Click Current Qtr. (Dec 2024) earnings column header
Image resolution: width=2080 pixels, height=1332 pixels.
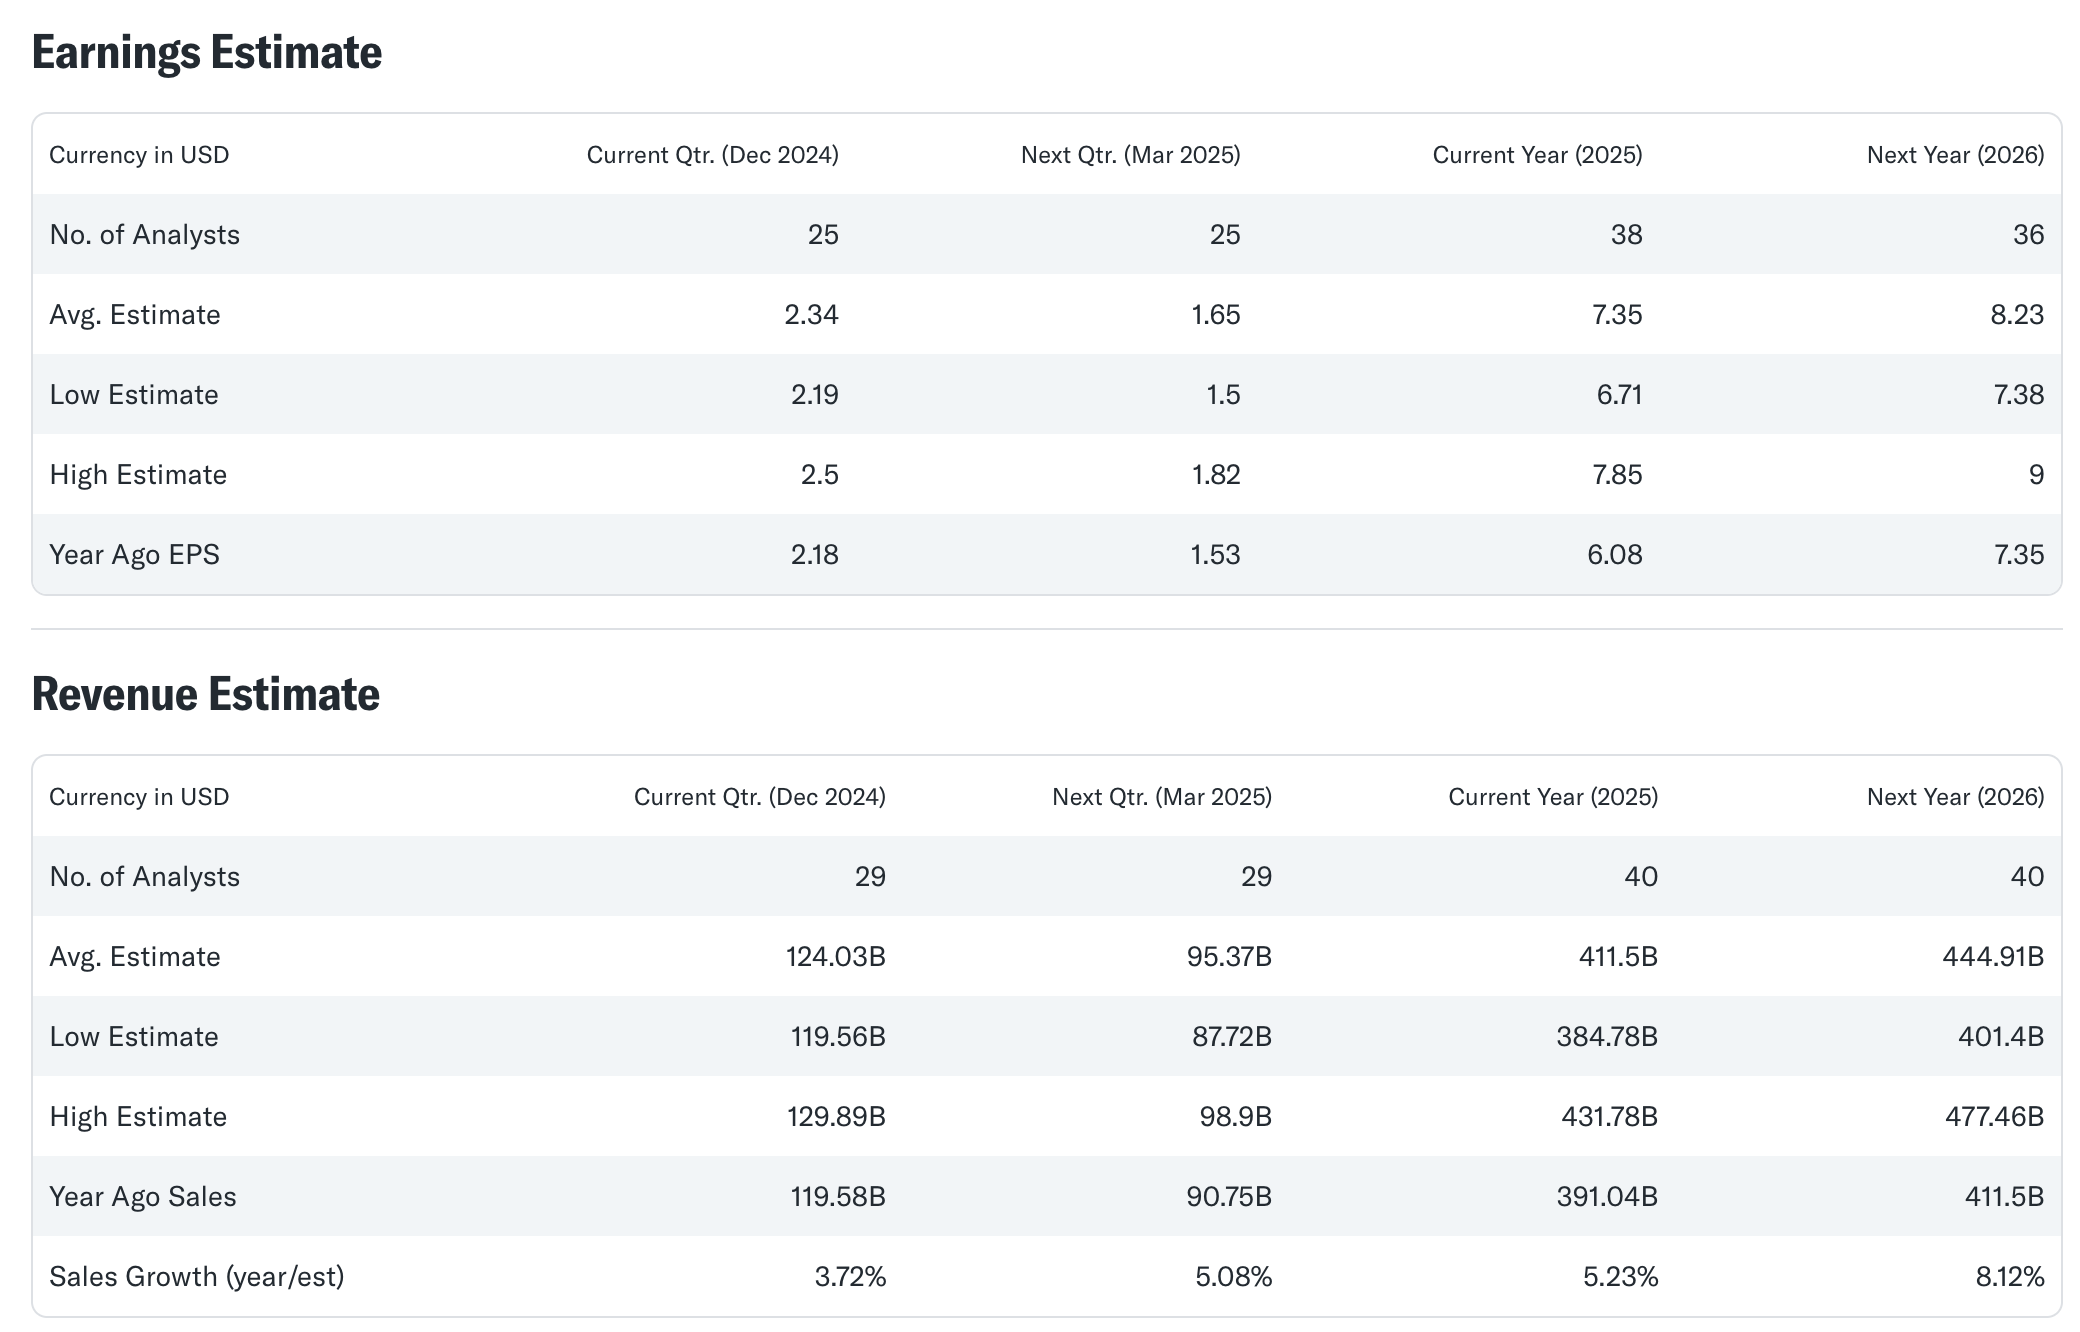click(x=712, y=155)
